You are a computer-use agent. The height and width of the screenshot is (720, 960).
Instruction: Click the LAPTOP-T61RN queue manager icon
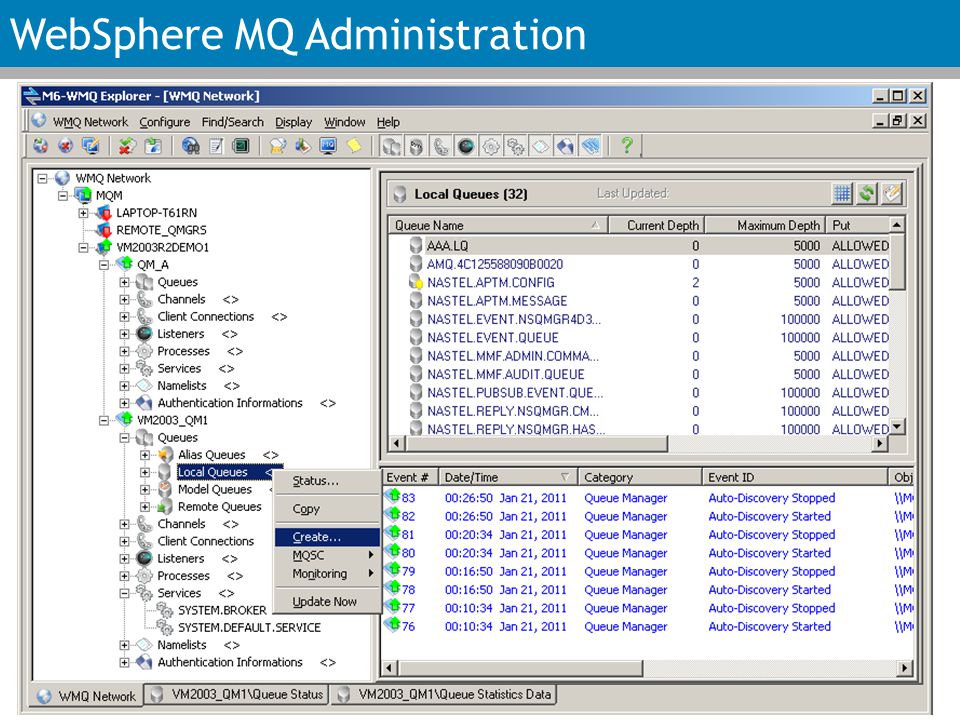pyautogui.click(x=103, y=213)
